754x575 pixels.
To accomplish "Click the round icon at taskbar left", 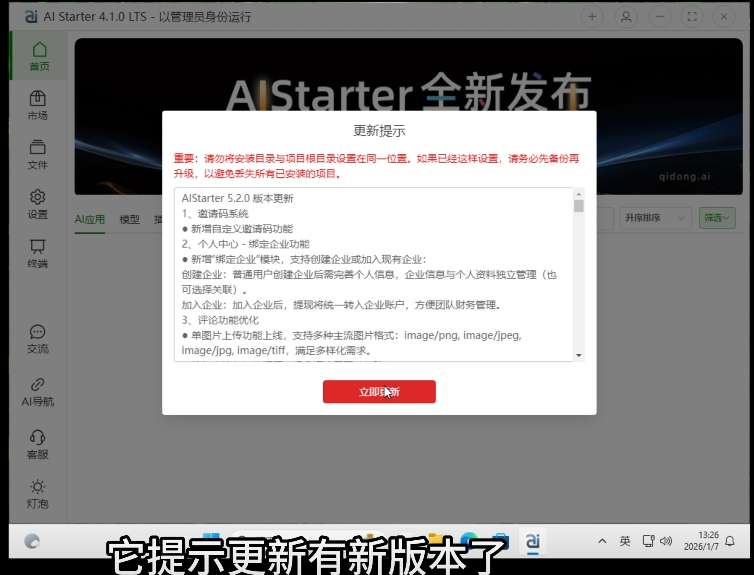I will pyautogui.click(x=32, y=541).
